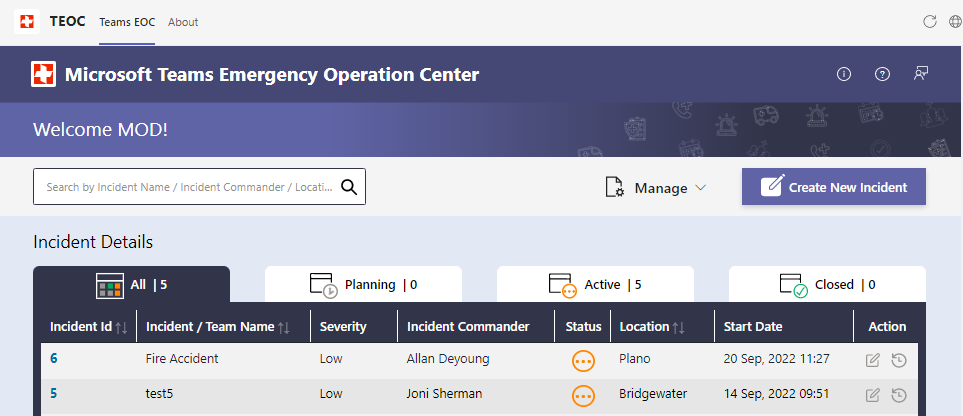Image resolution: width=963 pixels, height=416 pixels.
Task: Click Low severity for test5
Action: 331,393
